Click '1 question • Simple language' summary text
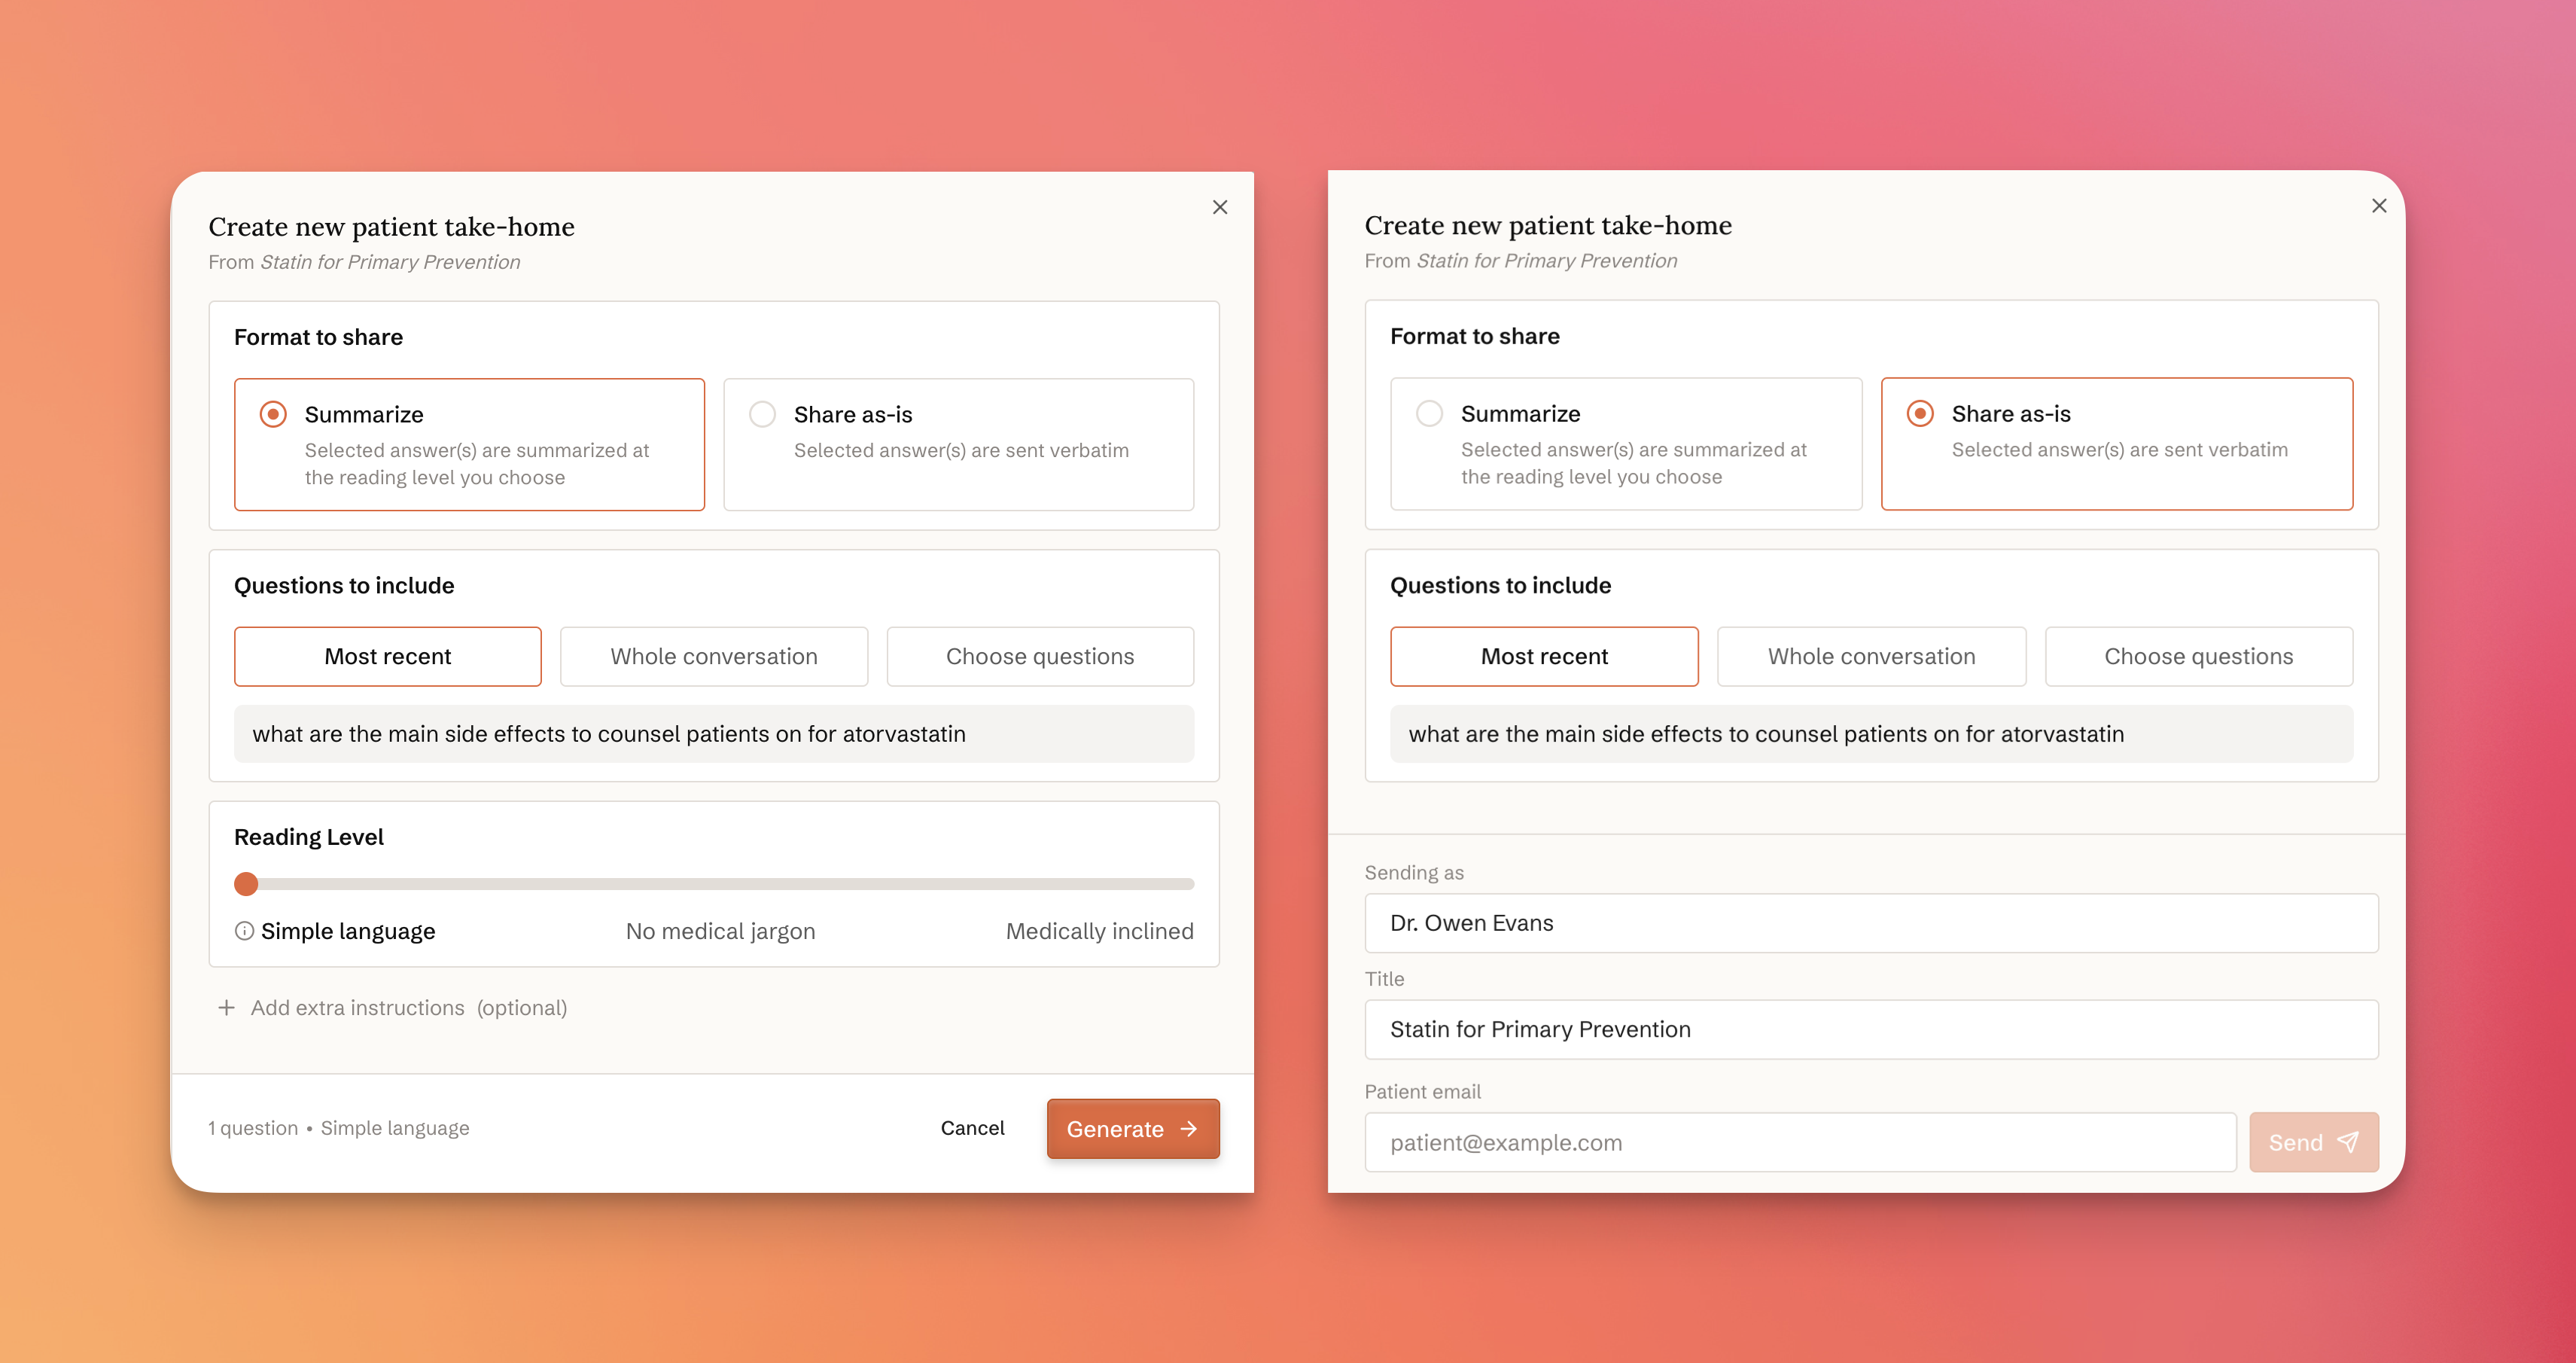 tap(339, 1128)
